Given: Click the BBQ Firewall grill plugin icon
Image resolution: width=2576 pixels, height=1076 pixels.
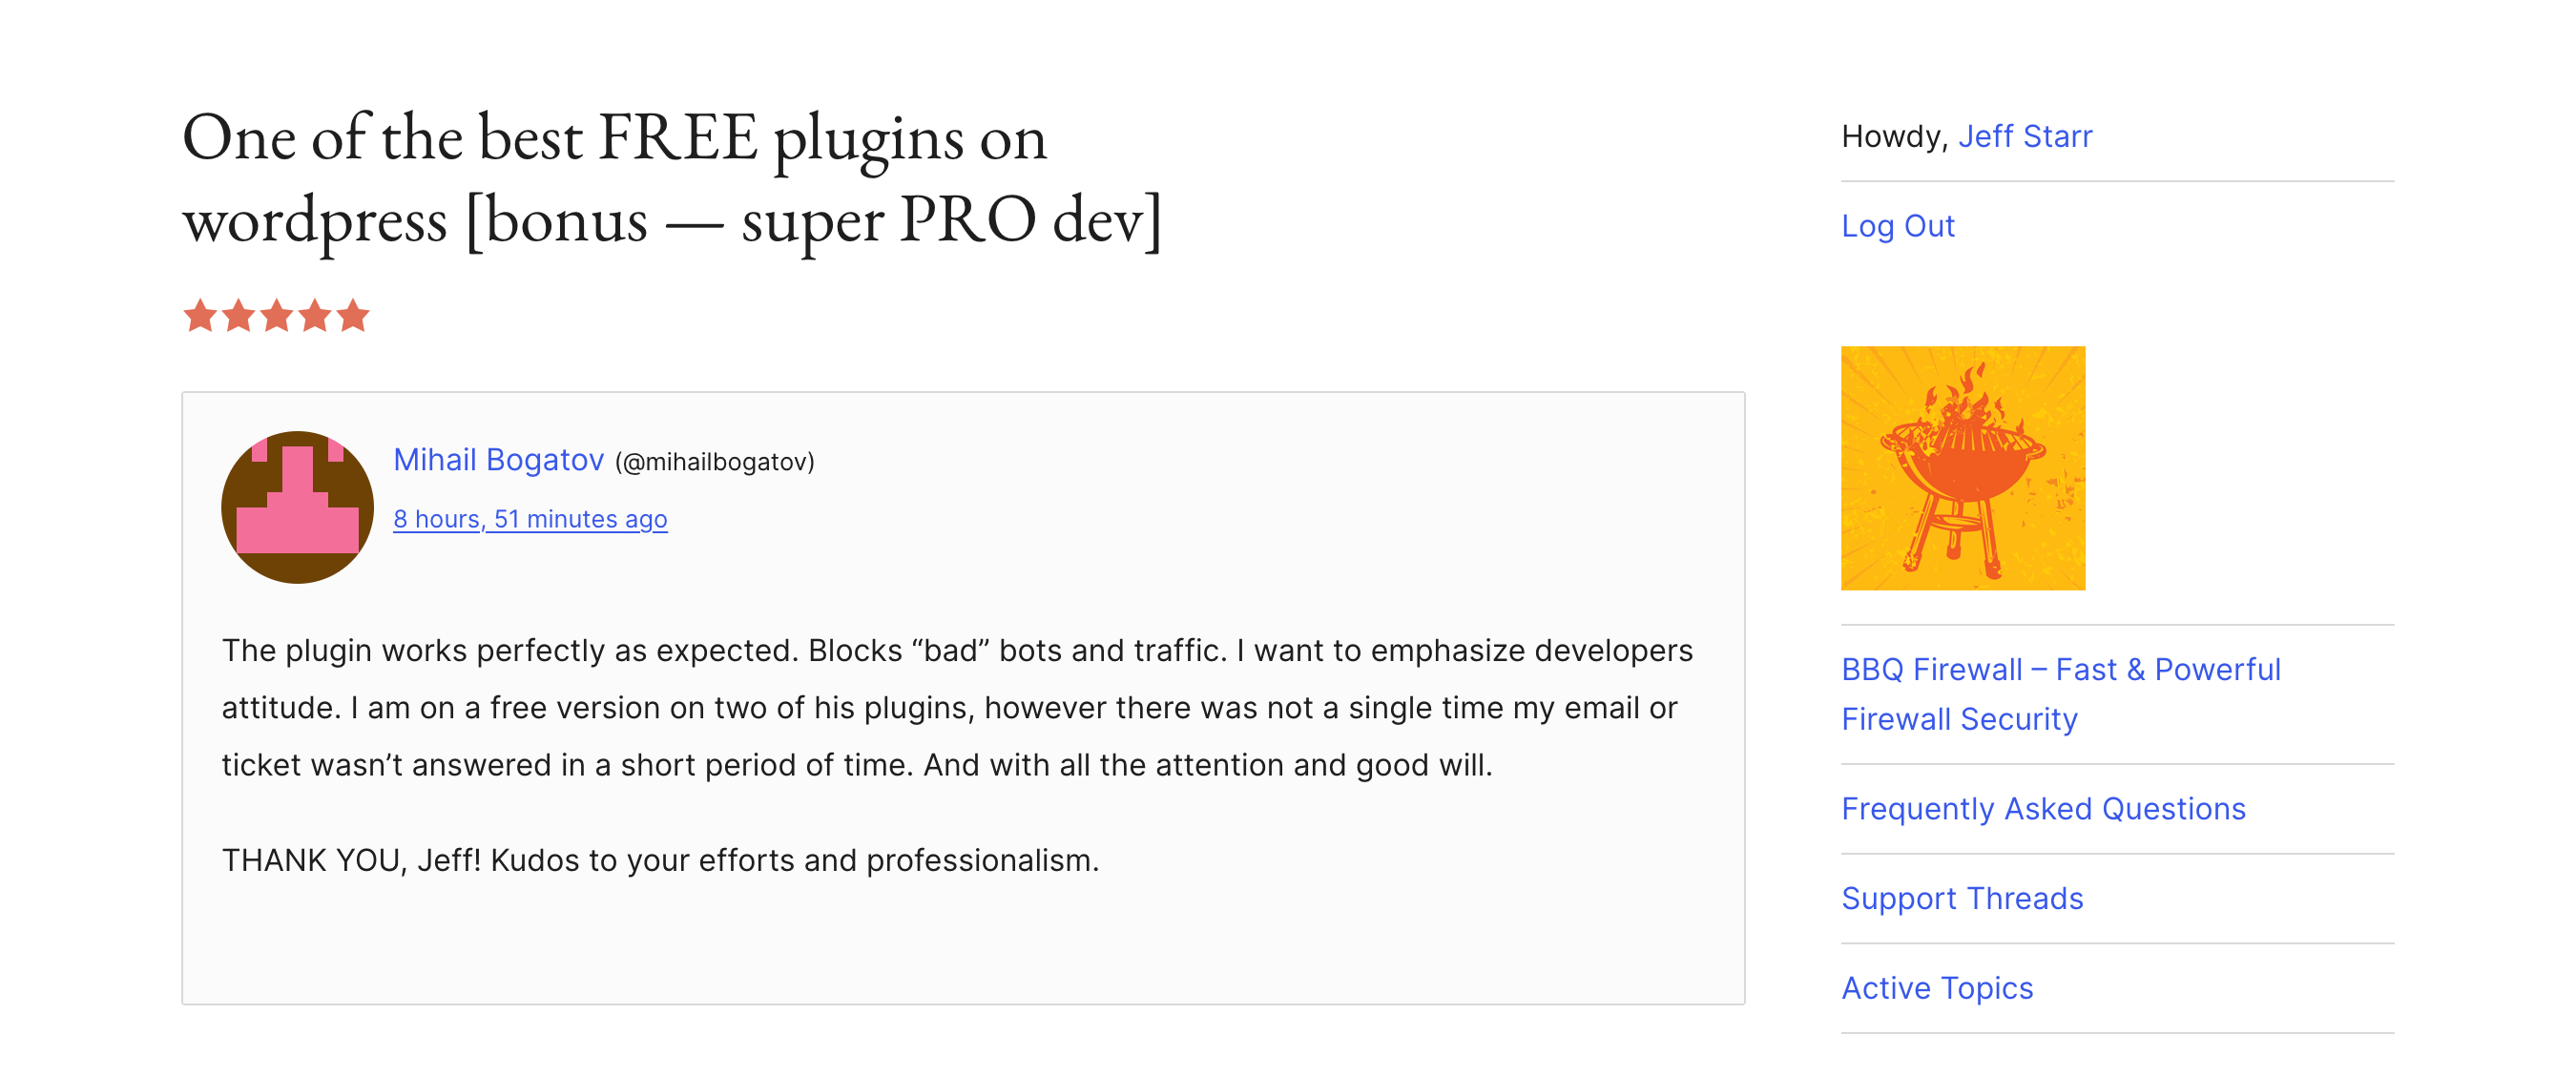Looking at the screenshot, I should pyautogui.click(x=1962, y=468).
